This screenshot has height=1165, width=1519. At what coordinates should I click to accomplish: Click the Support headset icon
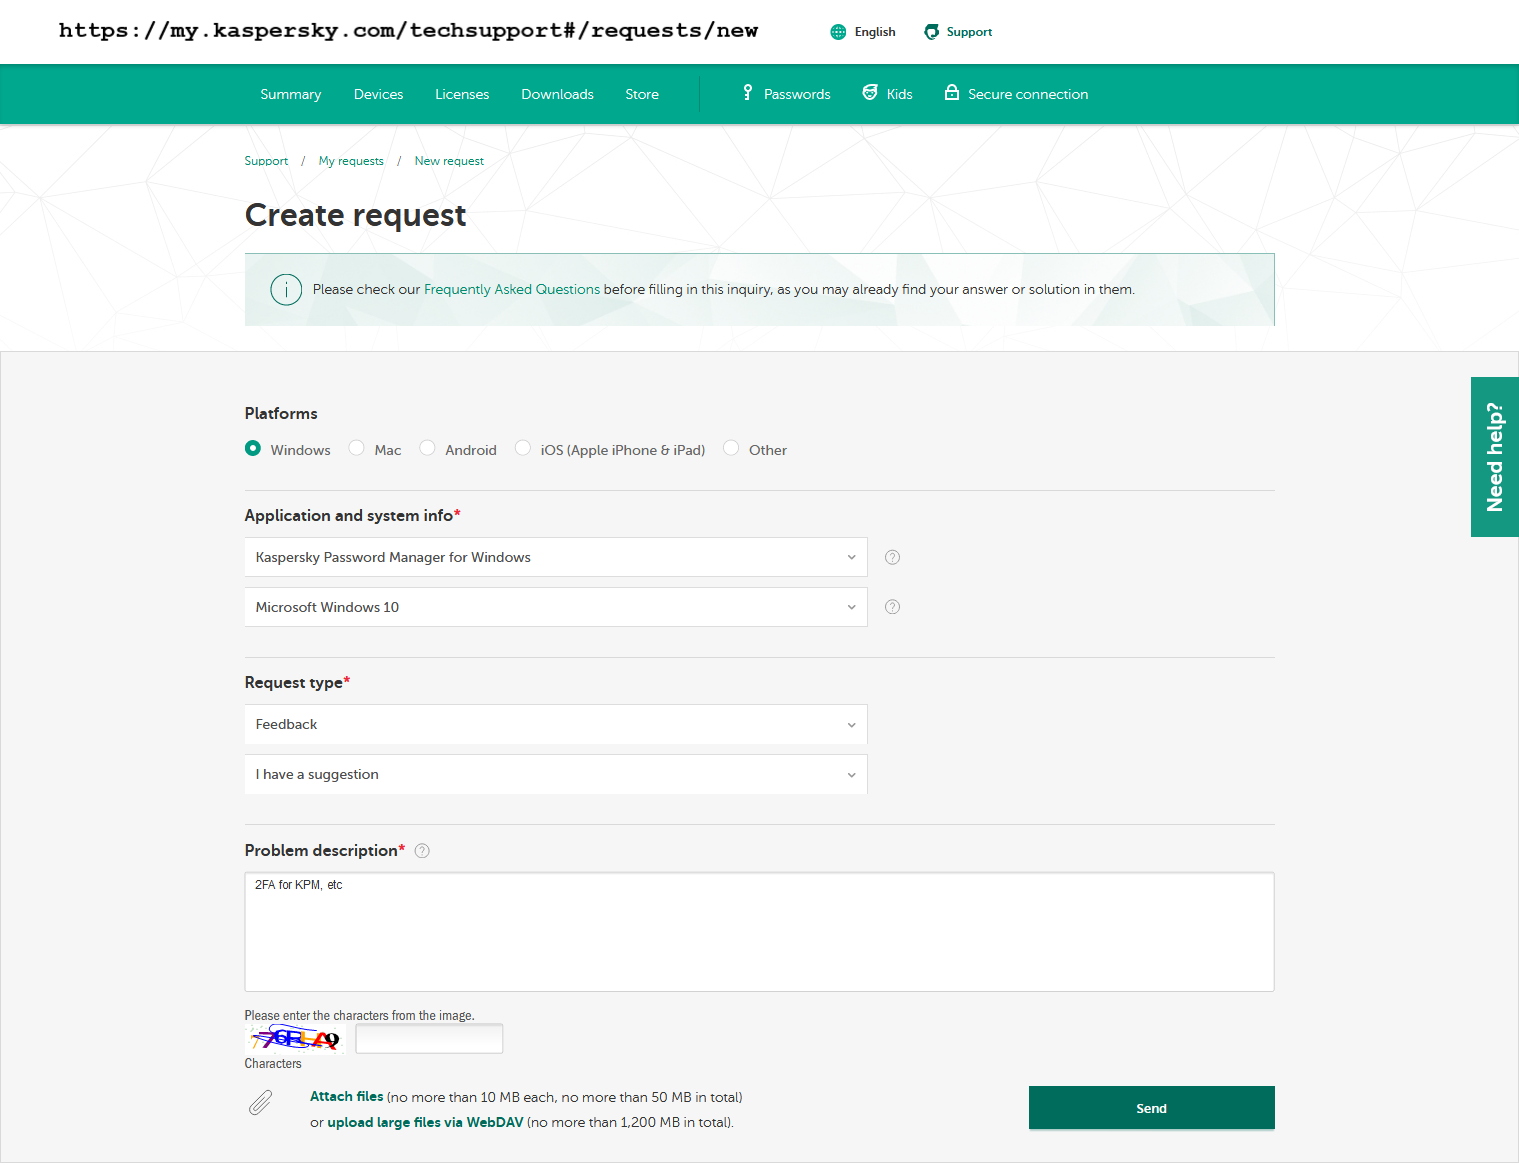coord(931,32)
